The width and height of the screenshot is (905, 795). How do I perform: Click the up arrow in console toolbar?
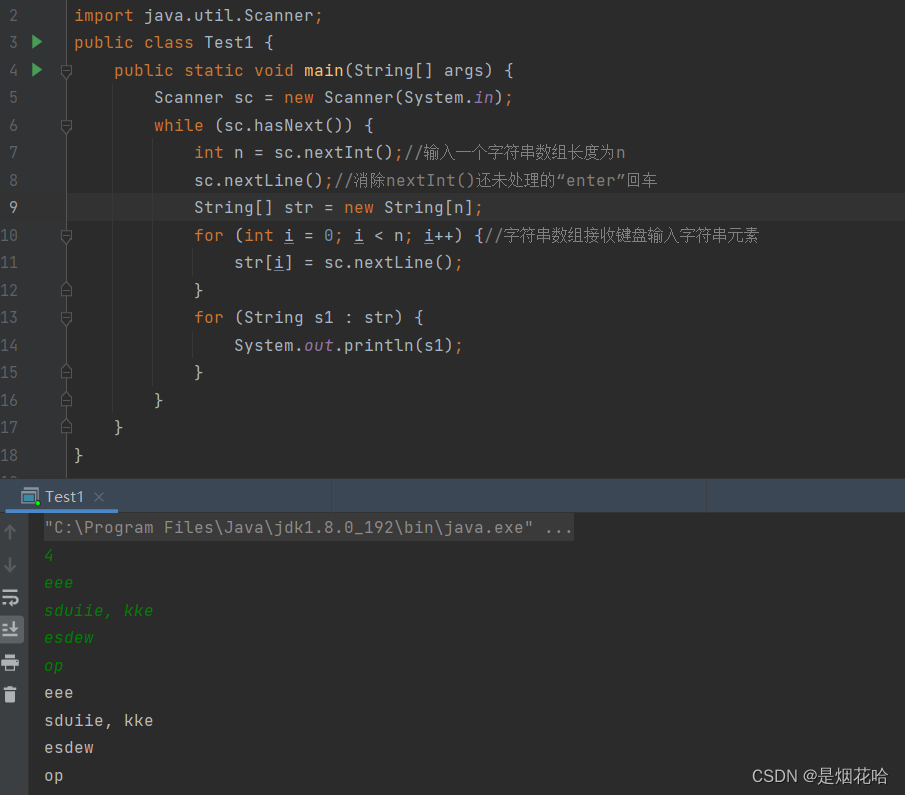(x=12, y=531)
